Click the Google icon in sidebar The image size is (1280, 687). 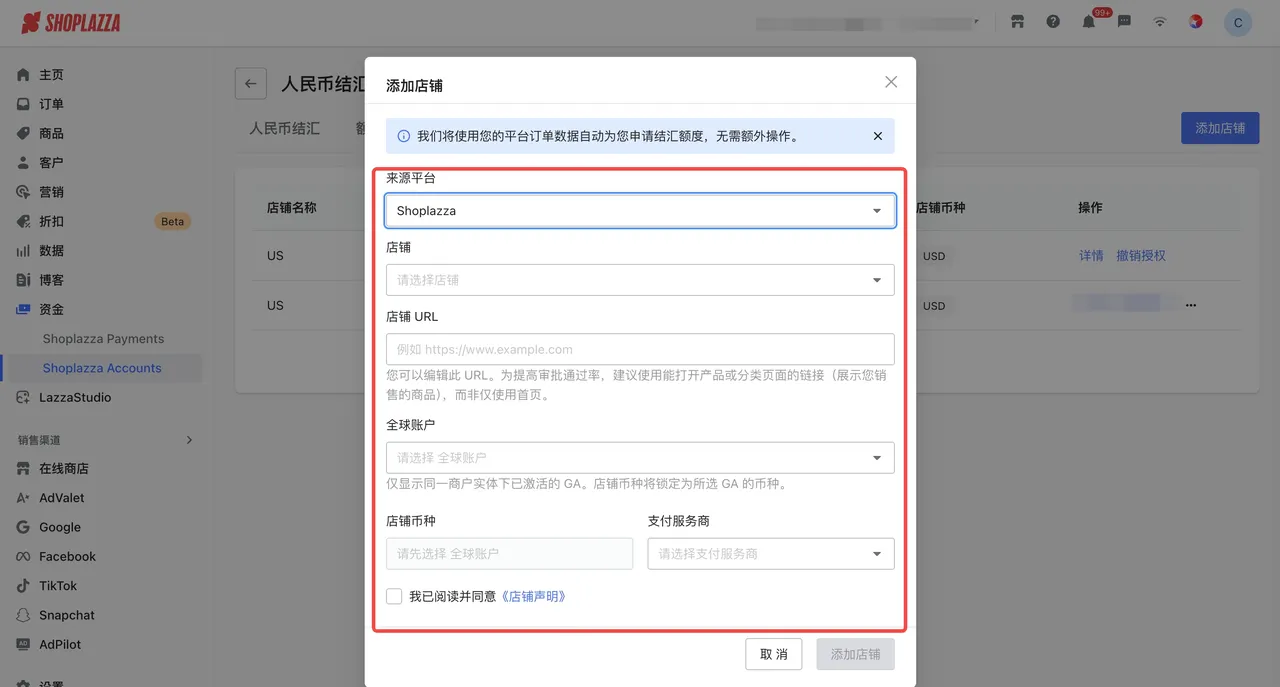click(23, 527)
